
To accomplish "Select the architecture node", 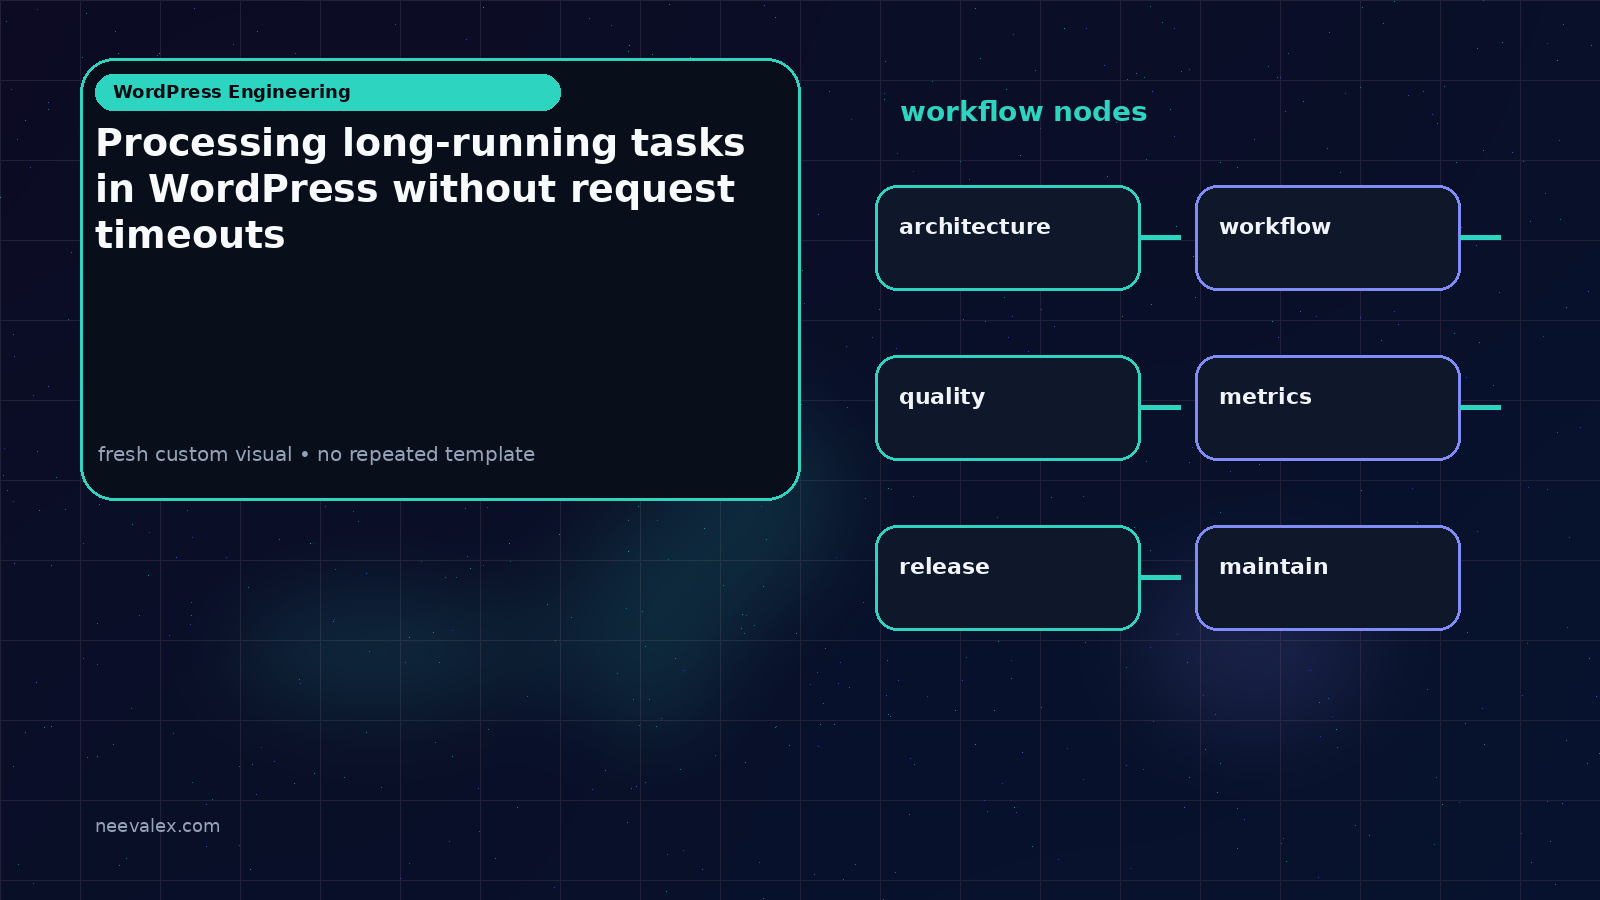I will coord(1008,238).
